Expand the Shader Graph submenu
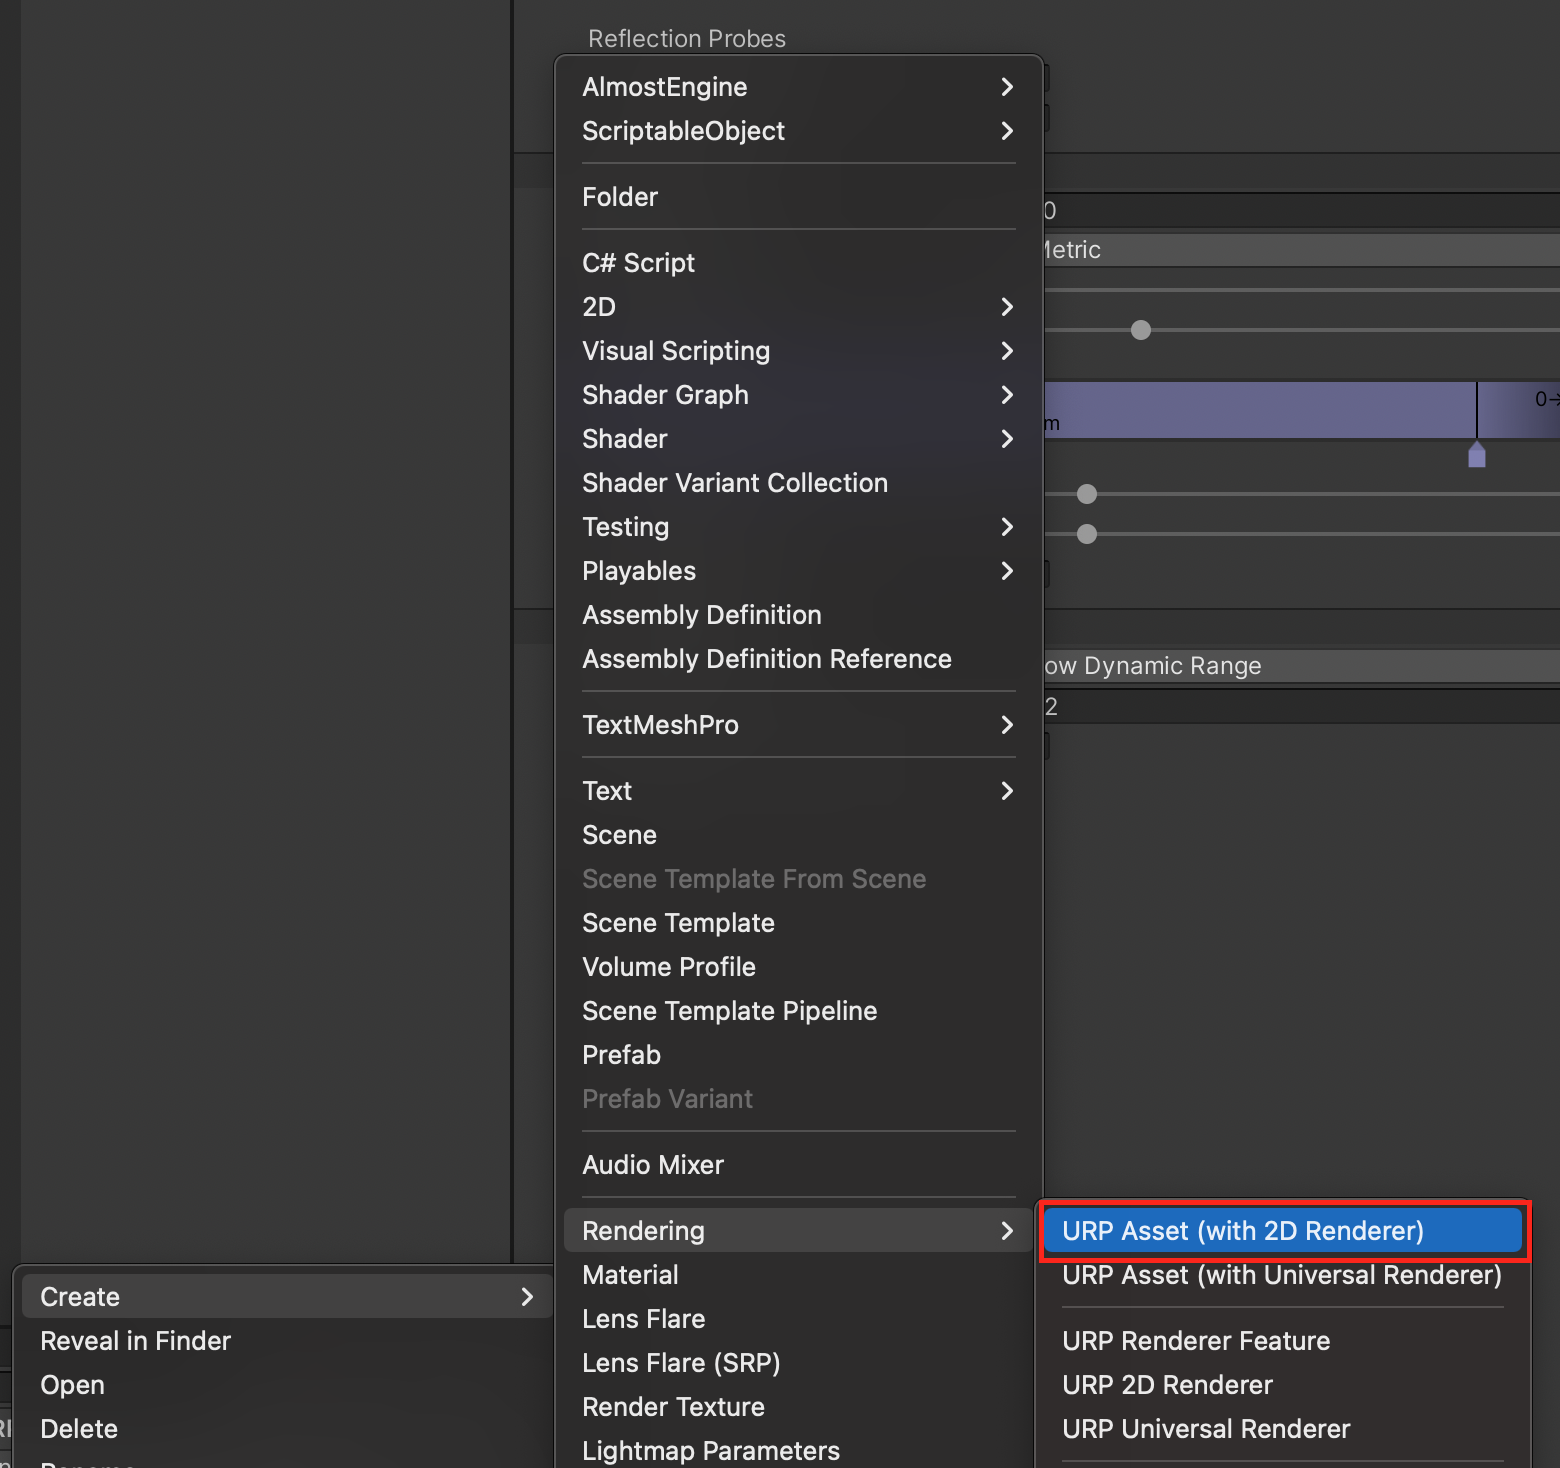 tap(798, 395)
